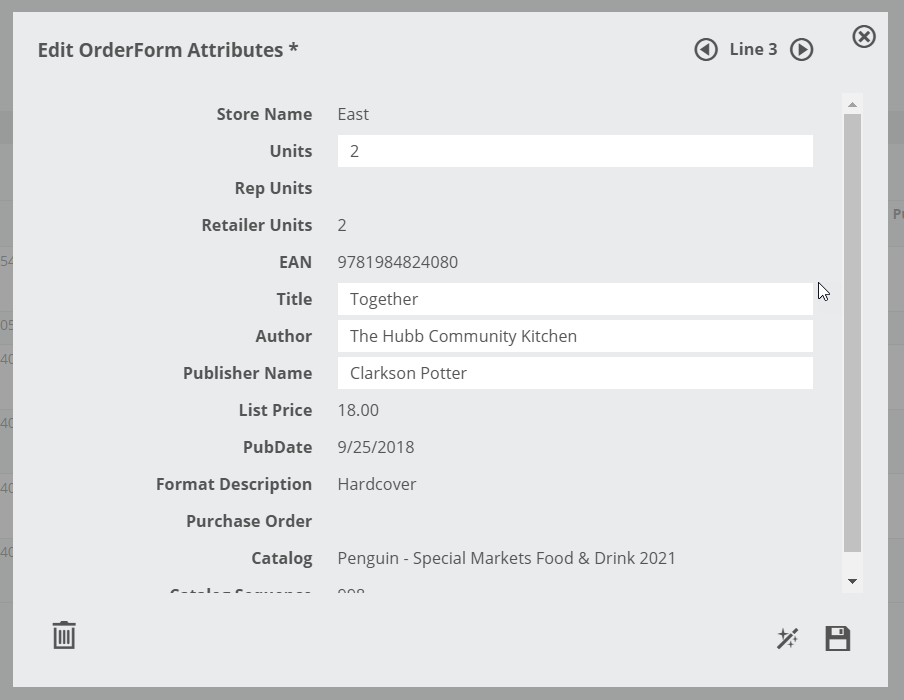Select the Author text field

(x=575, y=336)
